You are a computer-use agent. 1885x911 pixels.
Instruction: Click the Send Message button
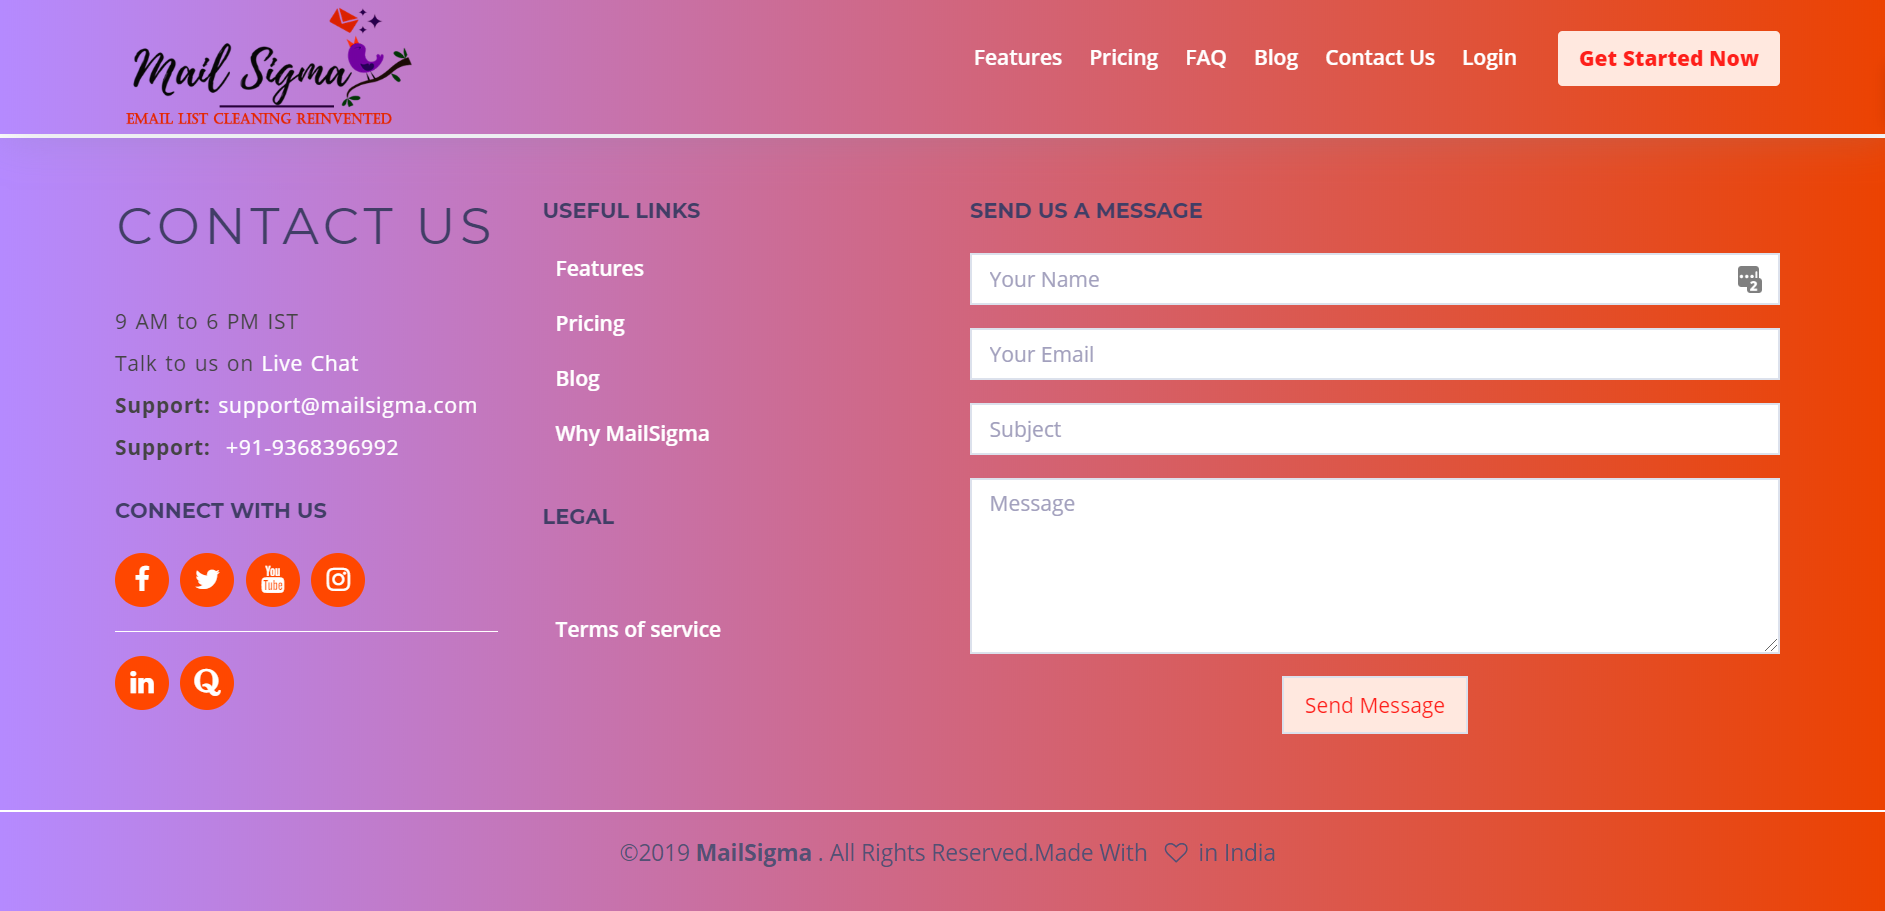click(x=1375, y=705)
